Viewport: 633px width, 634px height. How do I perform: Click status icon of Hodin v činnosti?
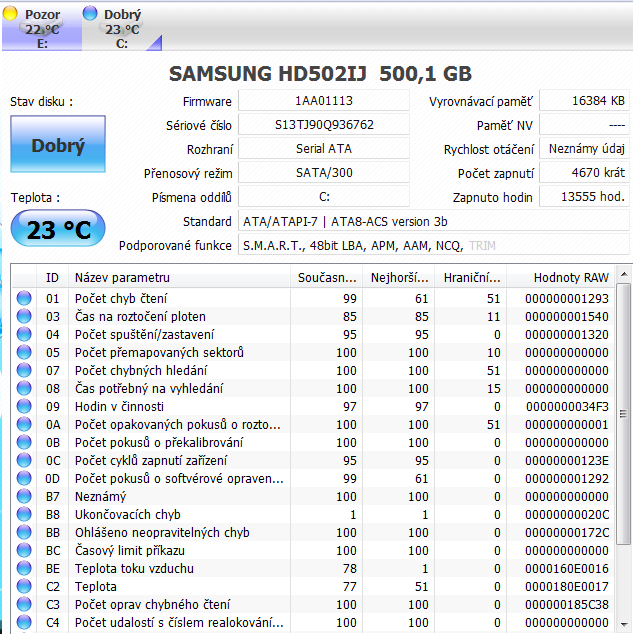(24, 406)
